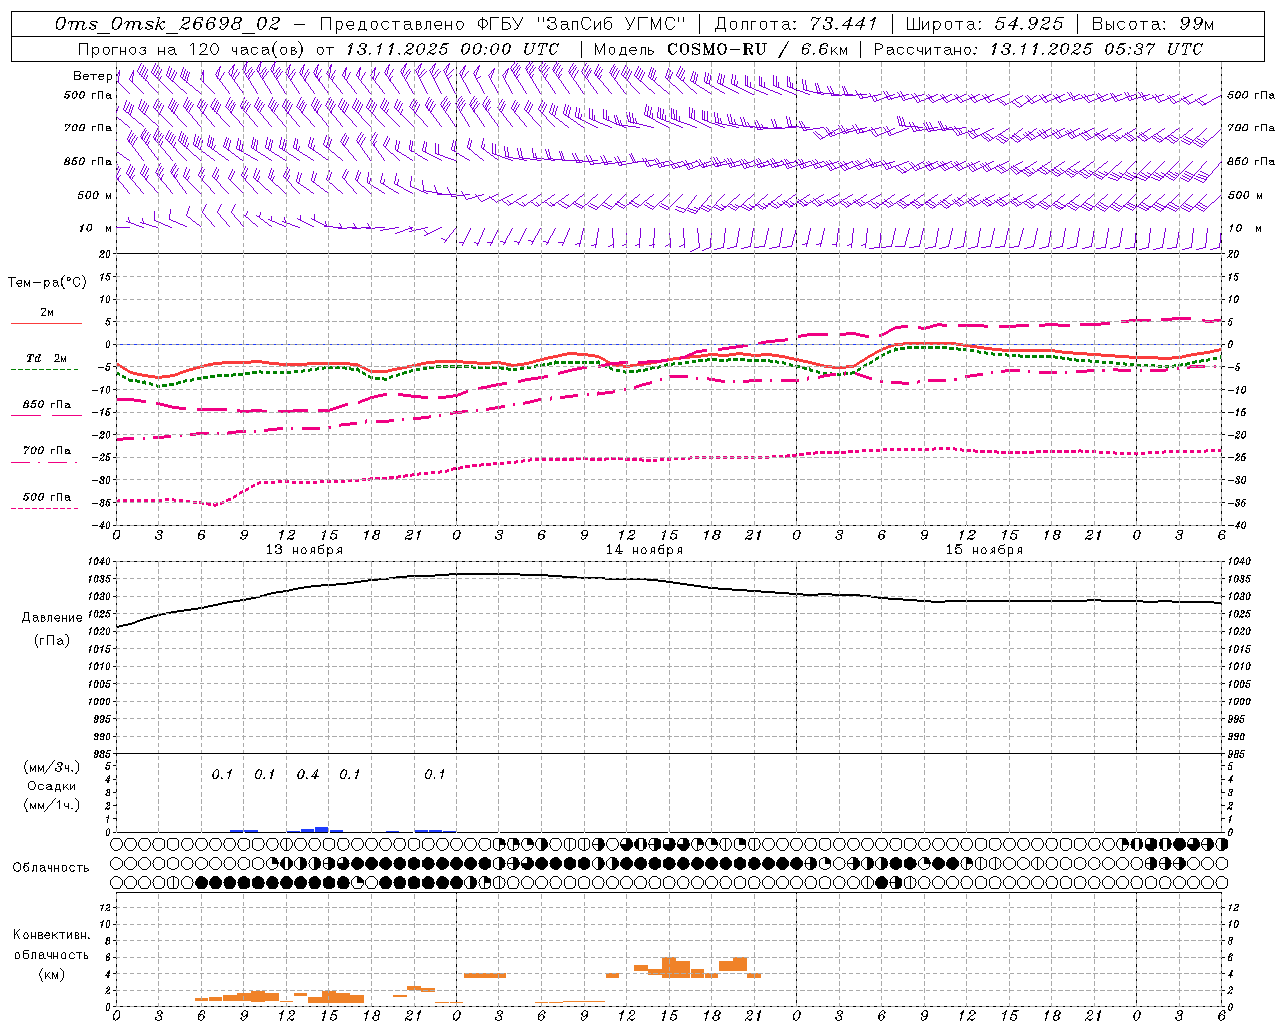
Task: Click the 13 ноября date label
Action: [304, 550]
